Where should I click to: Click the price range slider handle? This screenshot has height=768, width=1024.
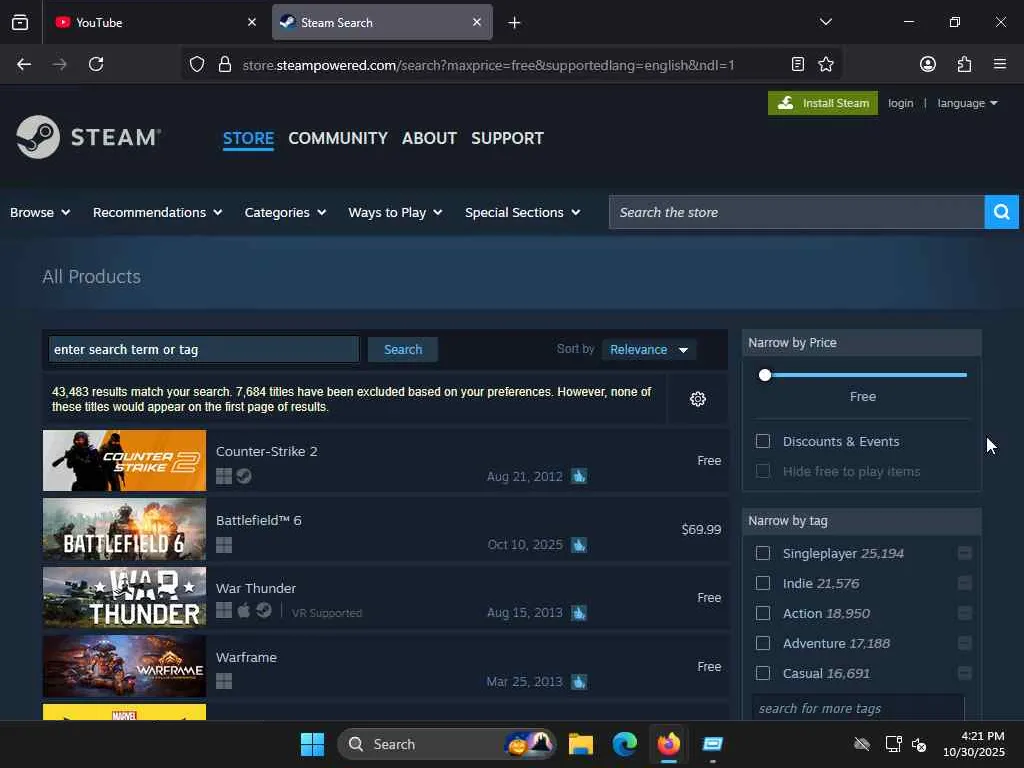coord(765,375)
